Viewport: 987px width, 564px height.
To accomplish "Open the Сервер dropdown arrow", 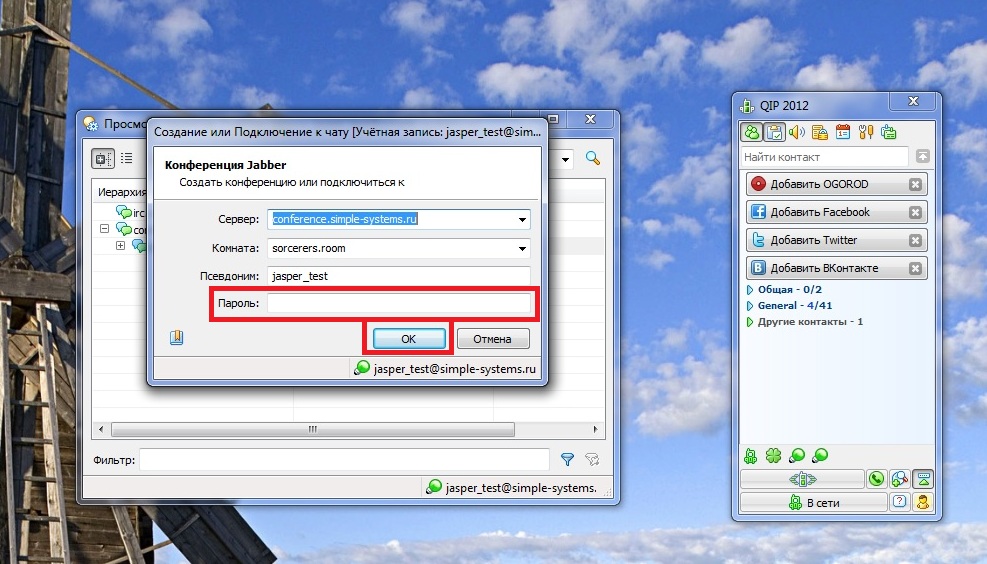I will point(522,220).
